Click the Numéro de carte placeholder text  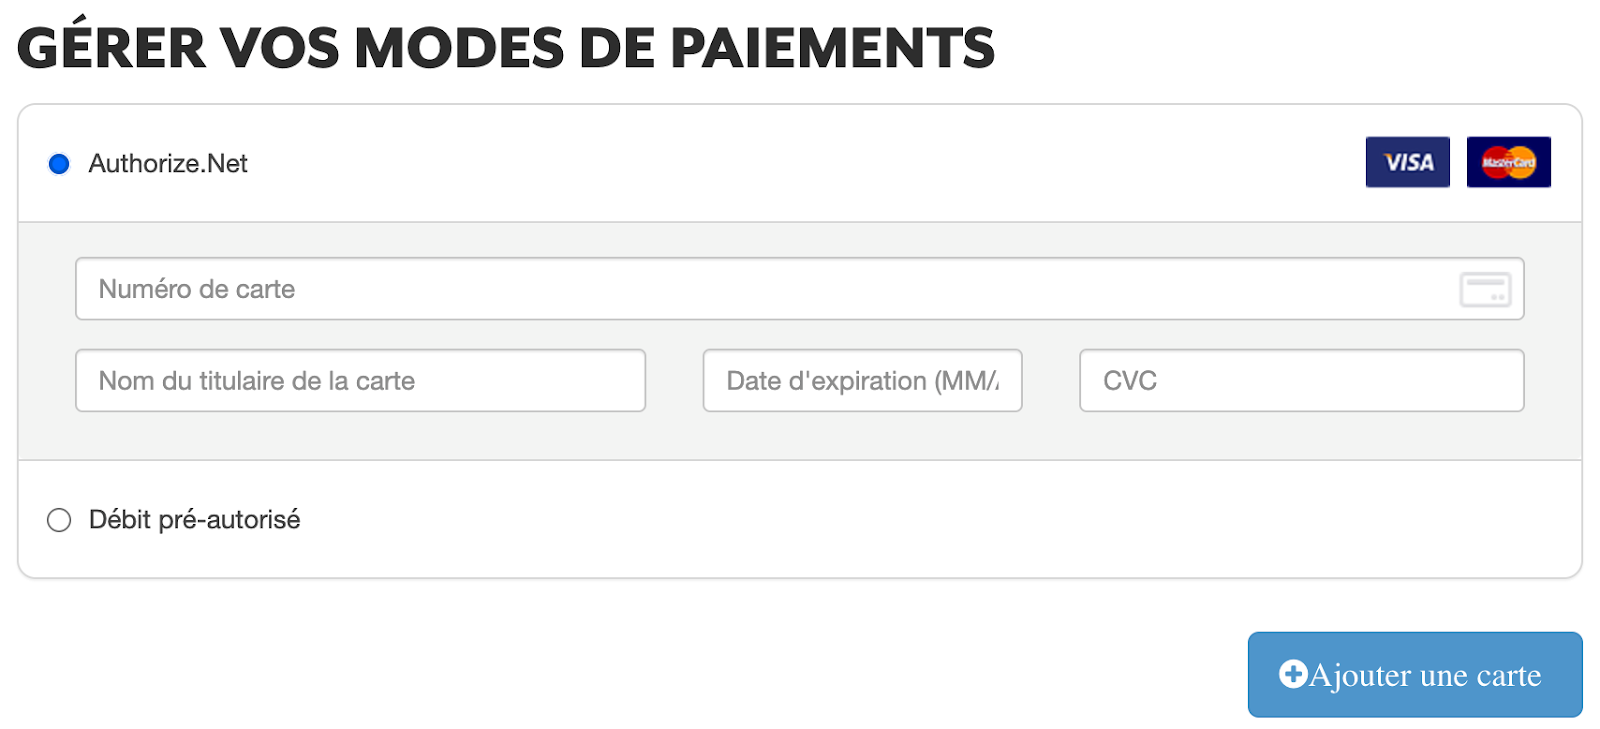click(x=197, y=289)
